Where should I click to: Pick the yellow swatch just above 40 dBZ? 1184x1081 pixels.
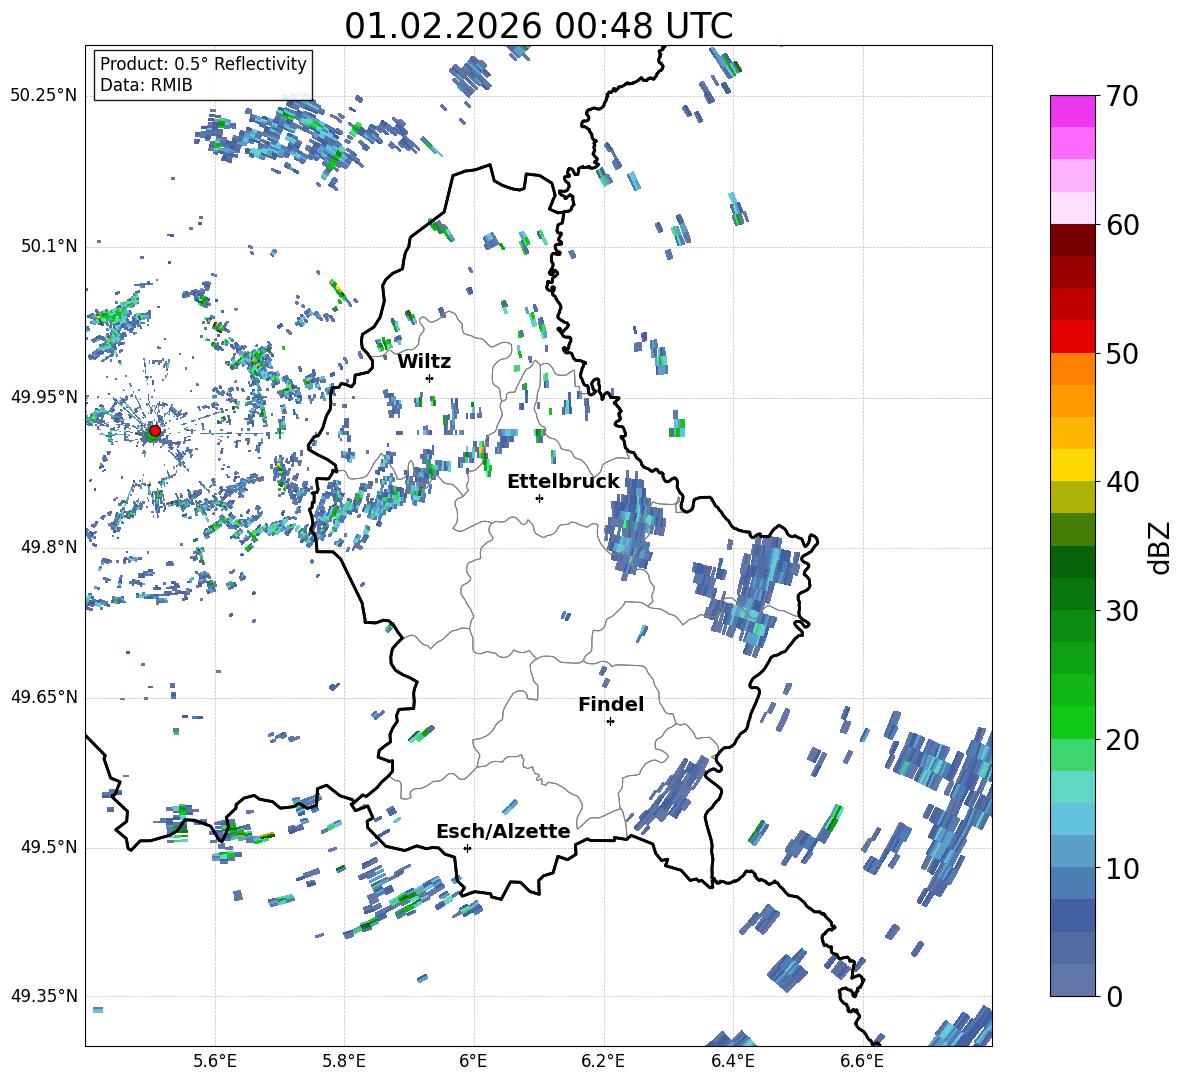(1073, 464)
